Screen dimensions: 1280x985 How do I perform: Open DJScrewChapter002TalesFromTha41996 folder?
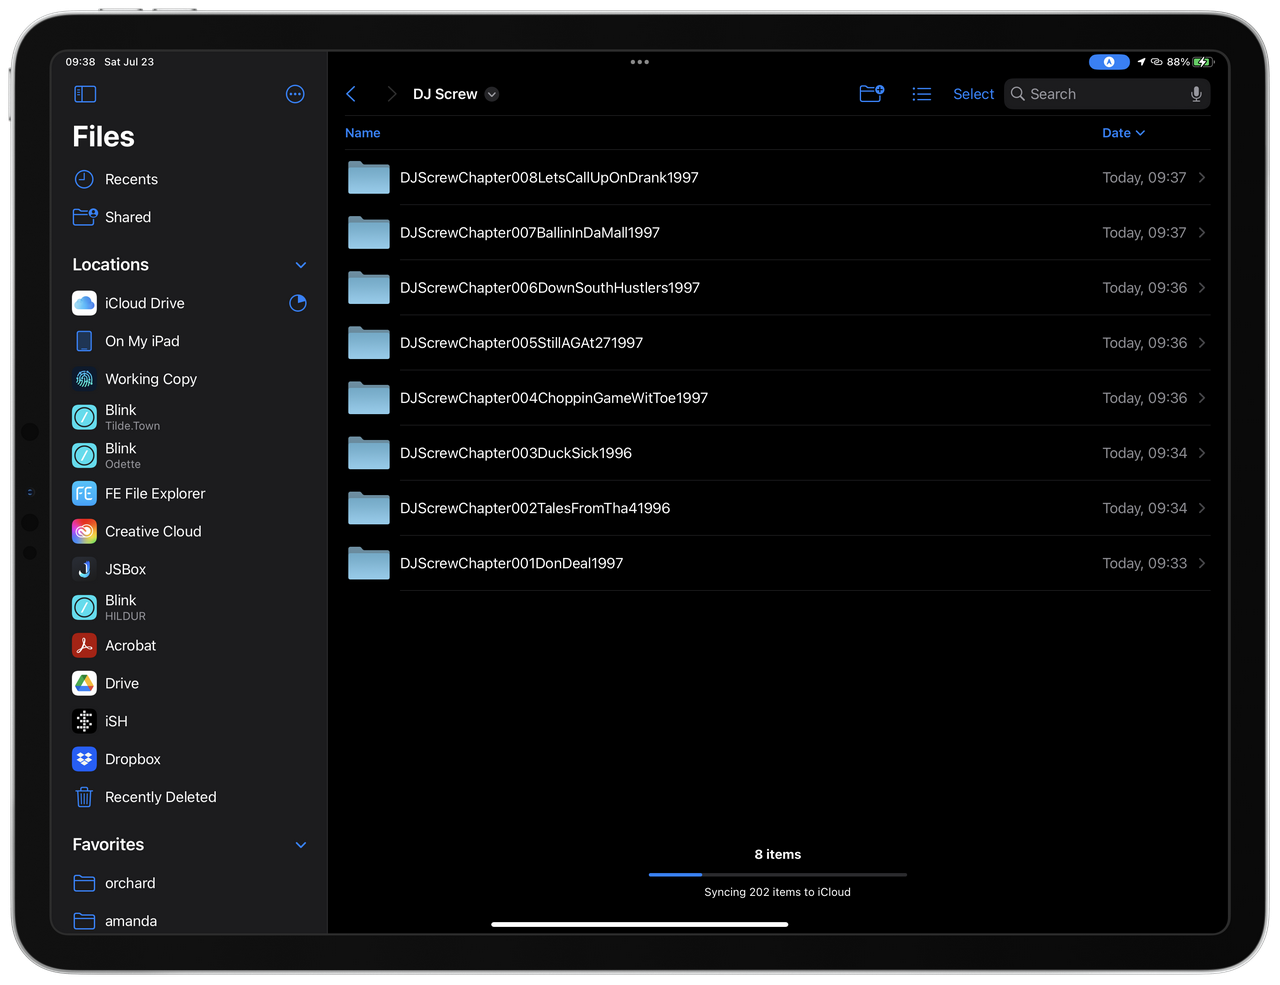pyautogui.click(x=777, y=508)
